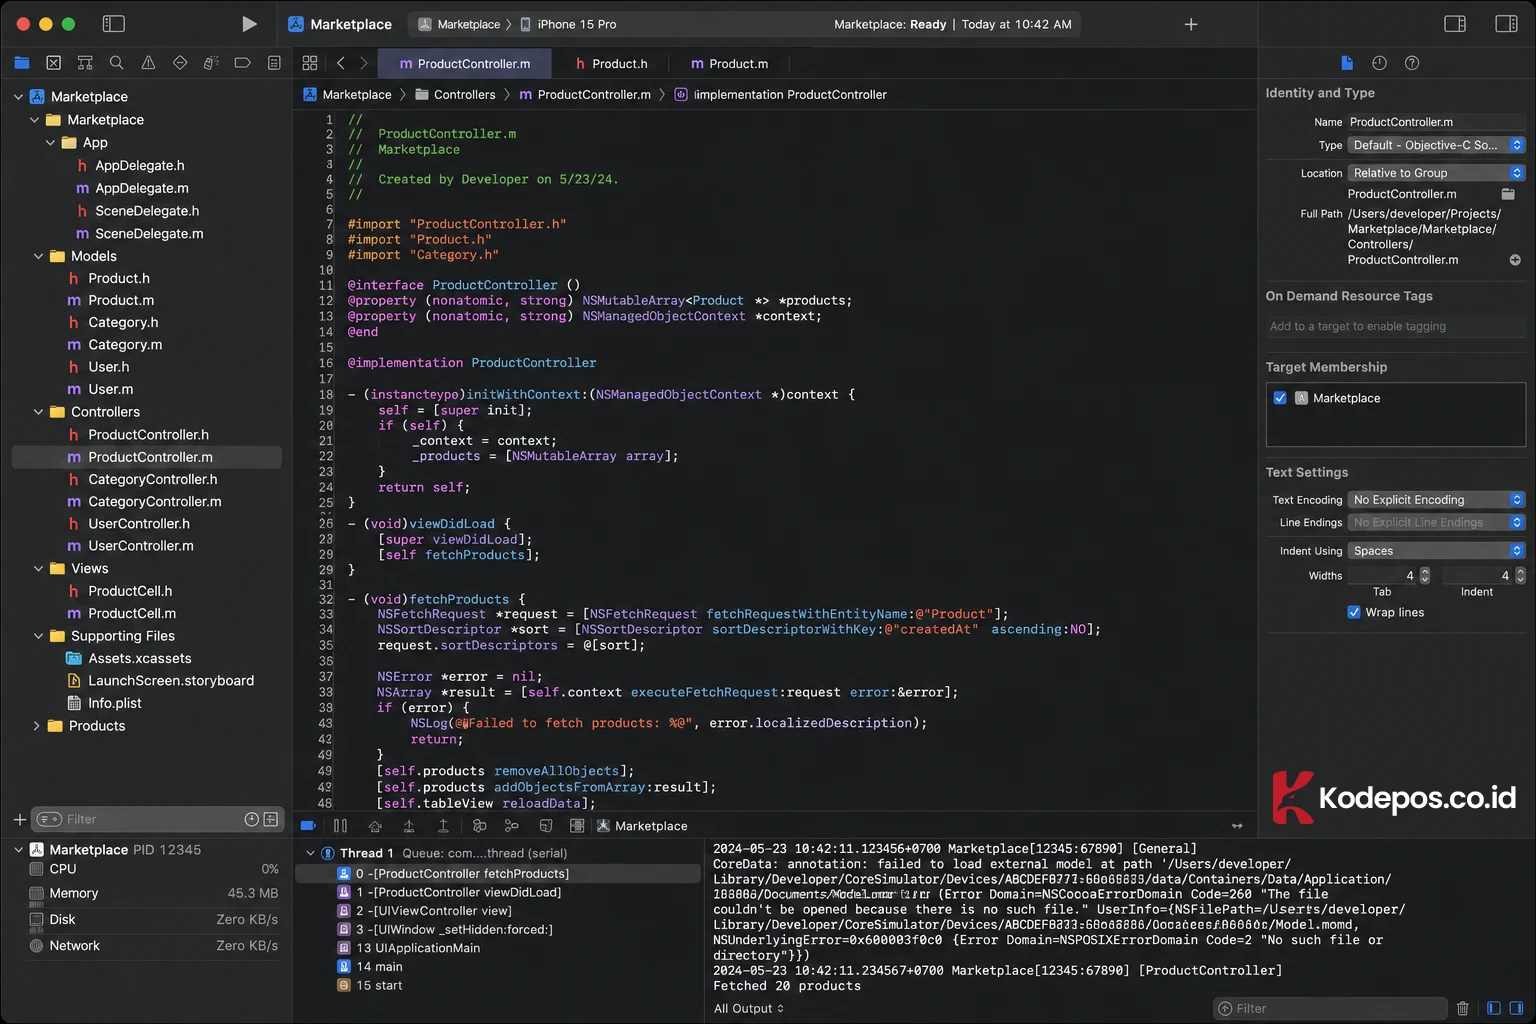Show the issue navigator warning icon
1536x1024 pixels.
tap(148, 63)
